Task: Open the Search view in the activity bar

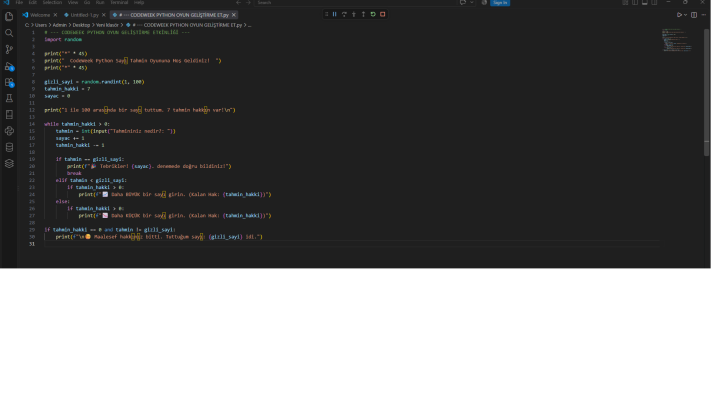Action: [x=9, y=33]
